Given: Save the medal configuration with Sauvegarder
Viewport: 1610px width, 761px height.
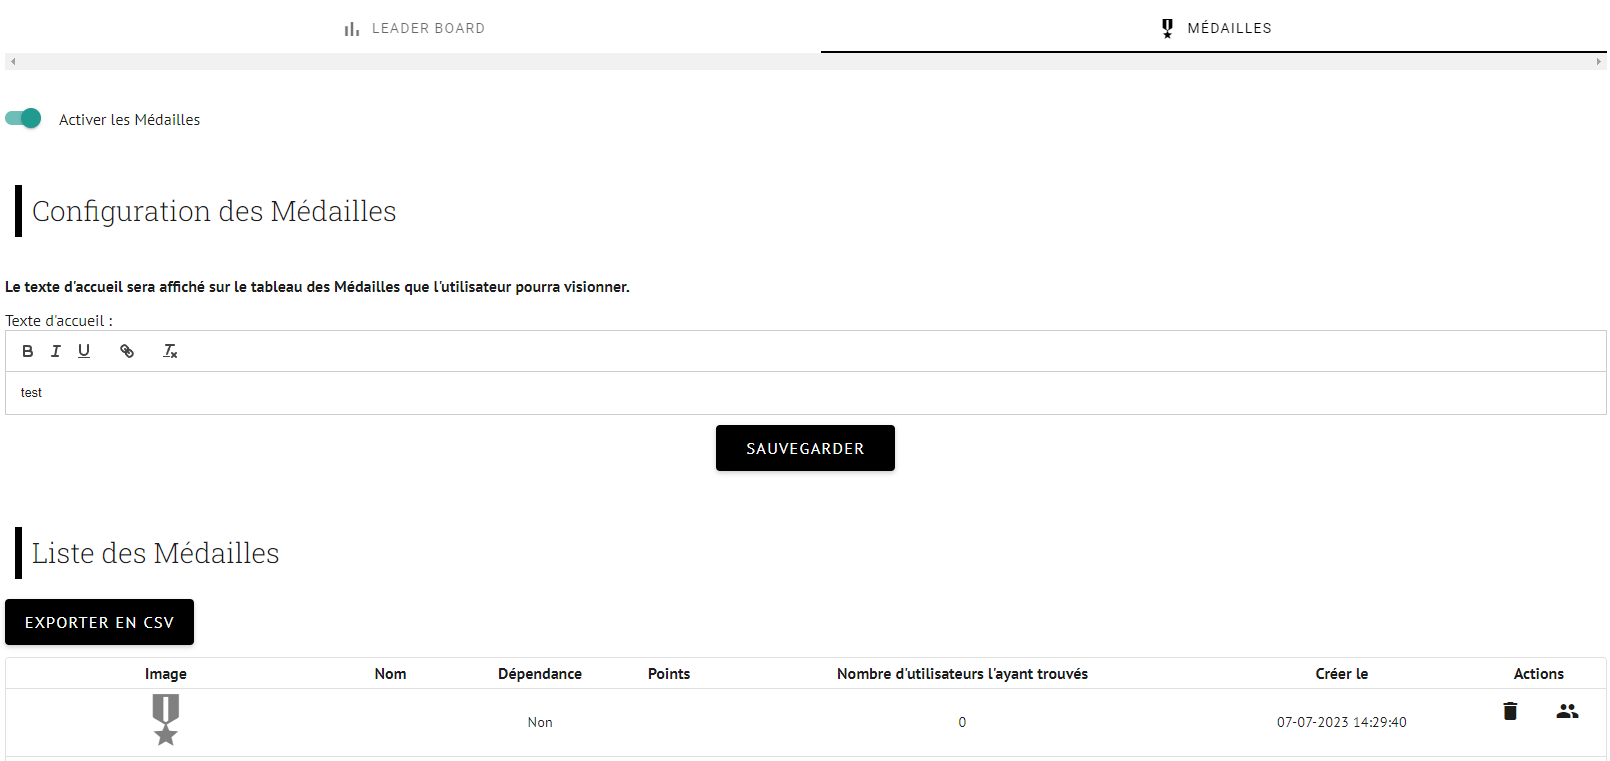Looking at the screenshot, I should [x=805, y=448].
